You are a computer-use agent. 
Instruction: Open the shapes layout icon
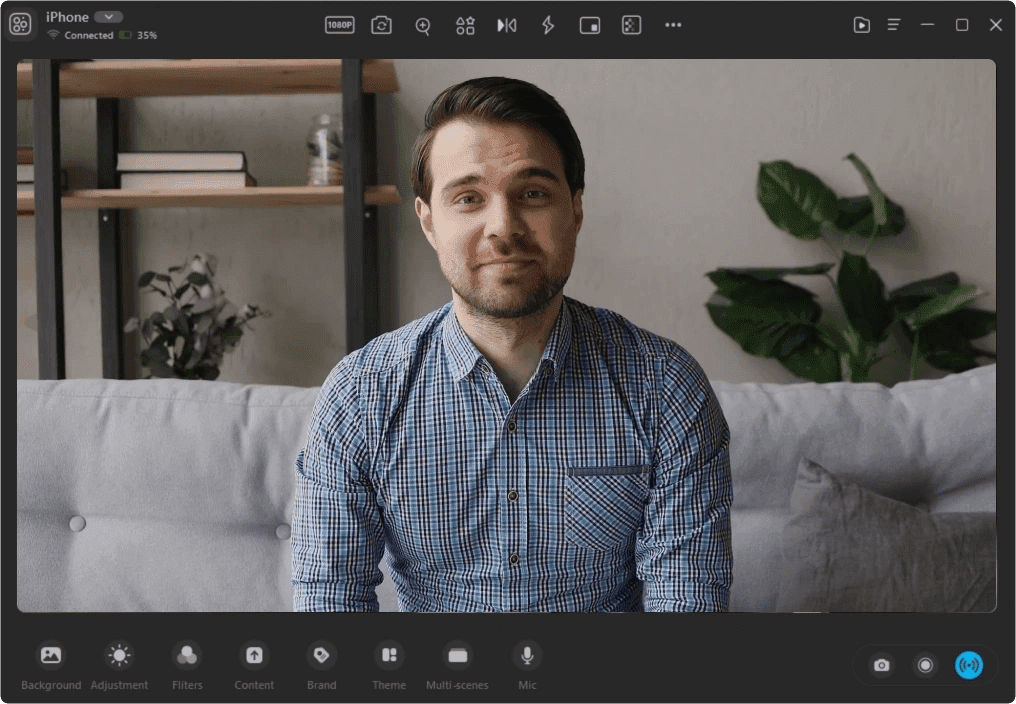pos(465,25)
